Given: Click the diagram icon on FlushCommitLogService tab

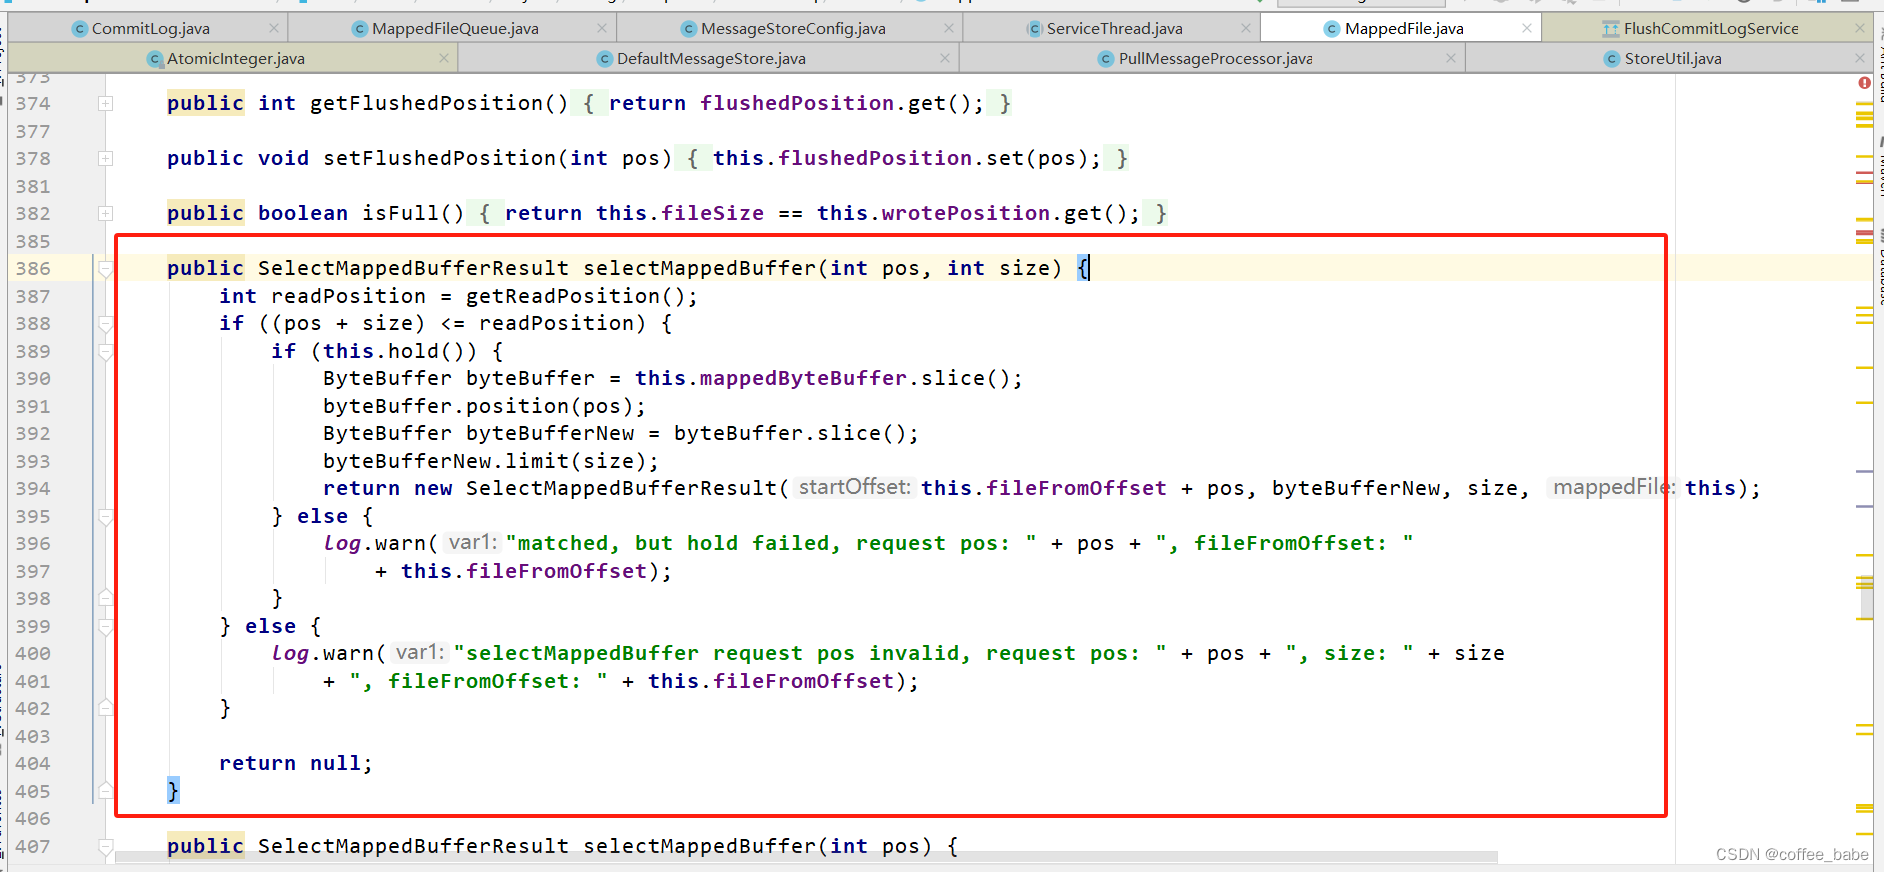Looking at the screenshot, I should (x=1611, y=29).
